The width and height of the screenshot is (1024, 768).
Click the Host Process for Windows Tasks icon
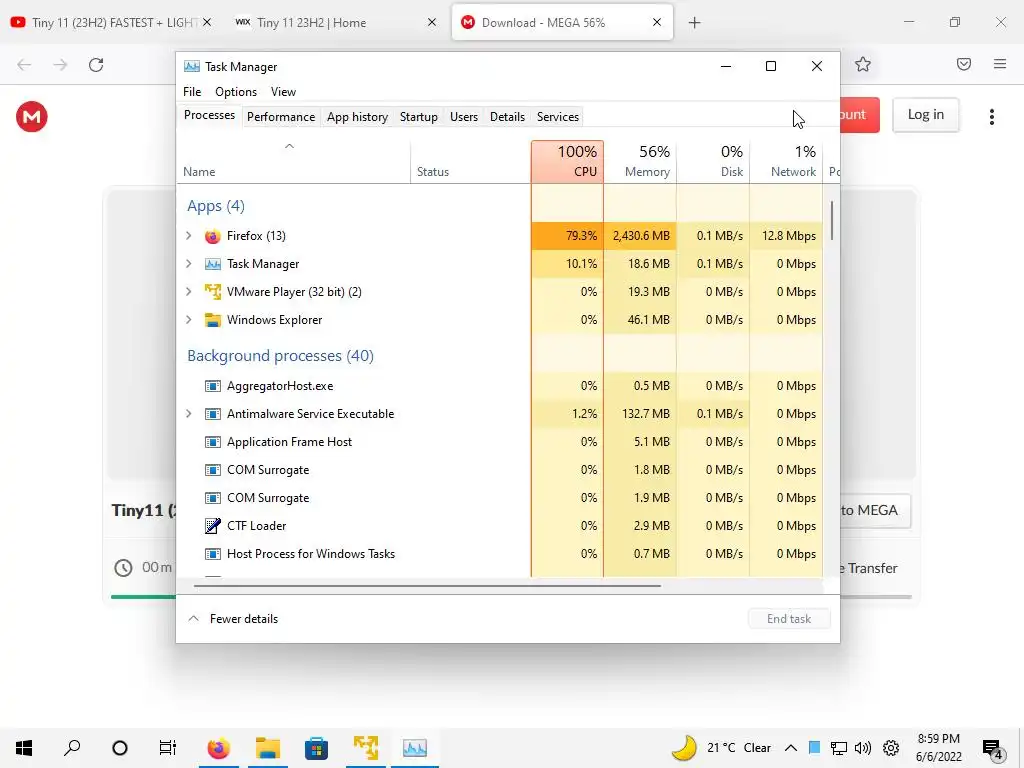[x=212, y=554]
